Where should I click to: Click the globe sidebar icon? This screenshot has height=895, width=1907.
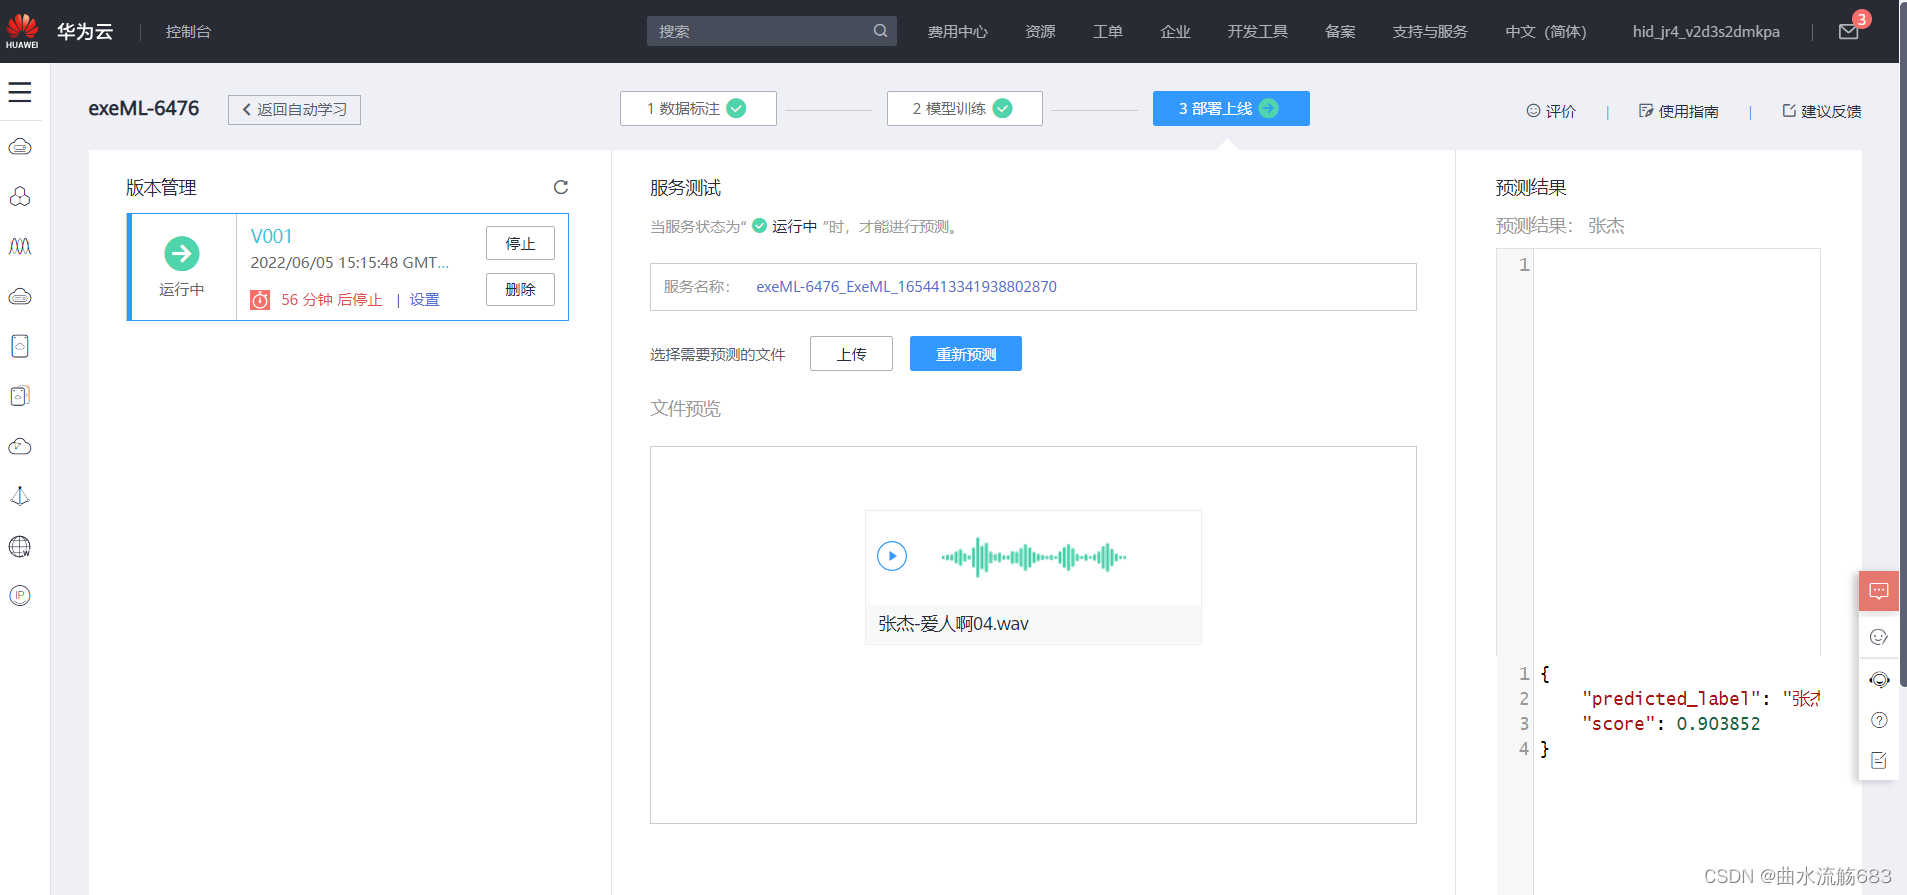coord(20,546)
